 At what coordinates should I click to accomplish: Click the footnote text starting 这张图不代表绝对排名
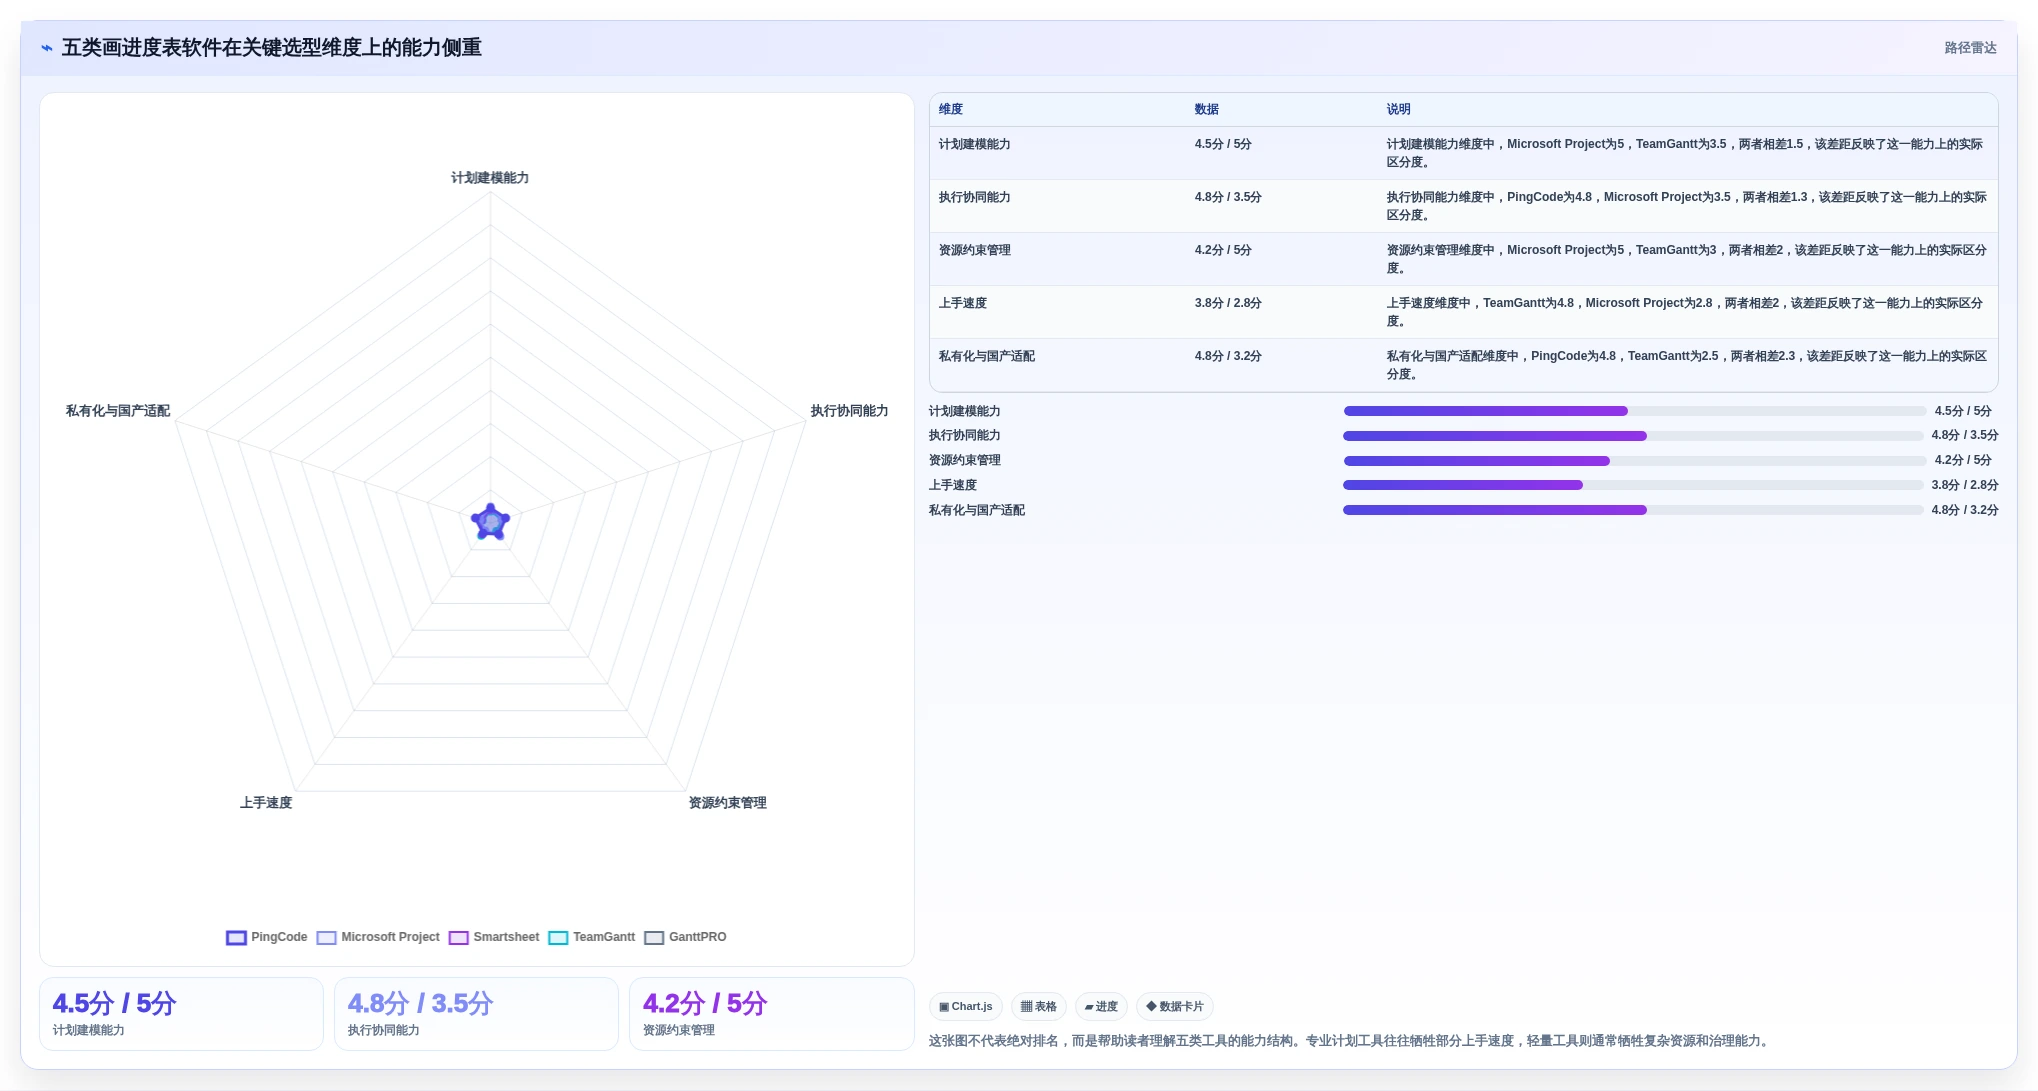coord(1351,1041)
